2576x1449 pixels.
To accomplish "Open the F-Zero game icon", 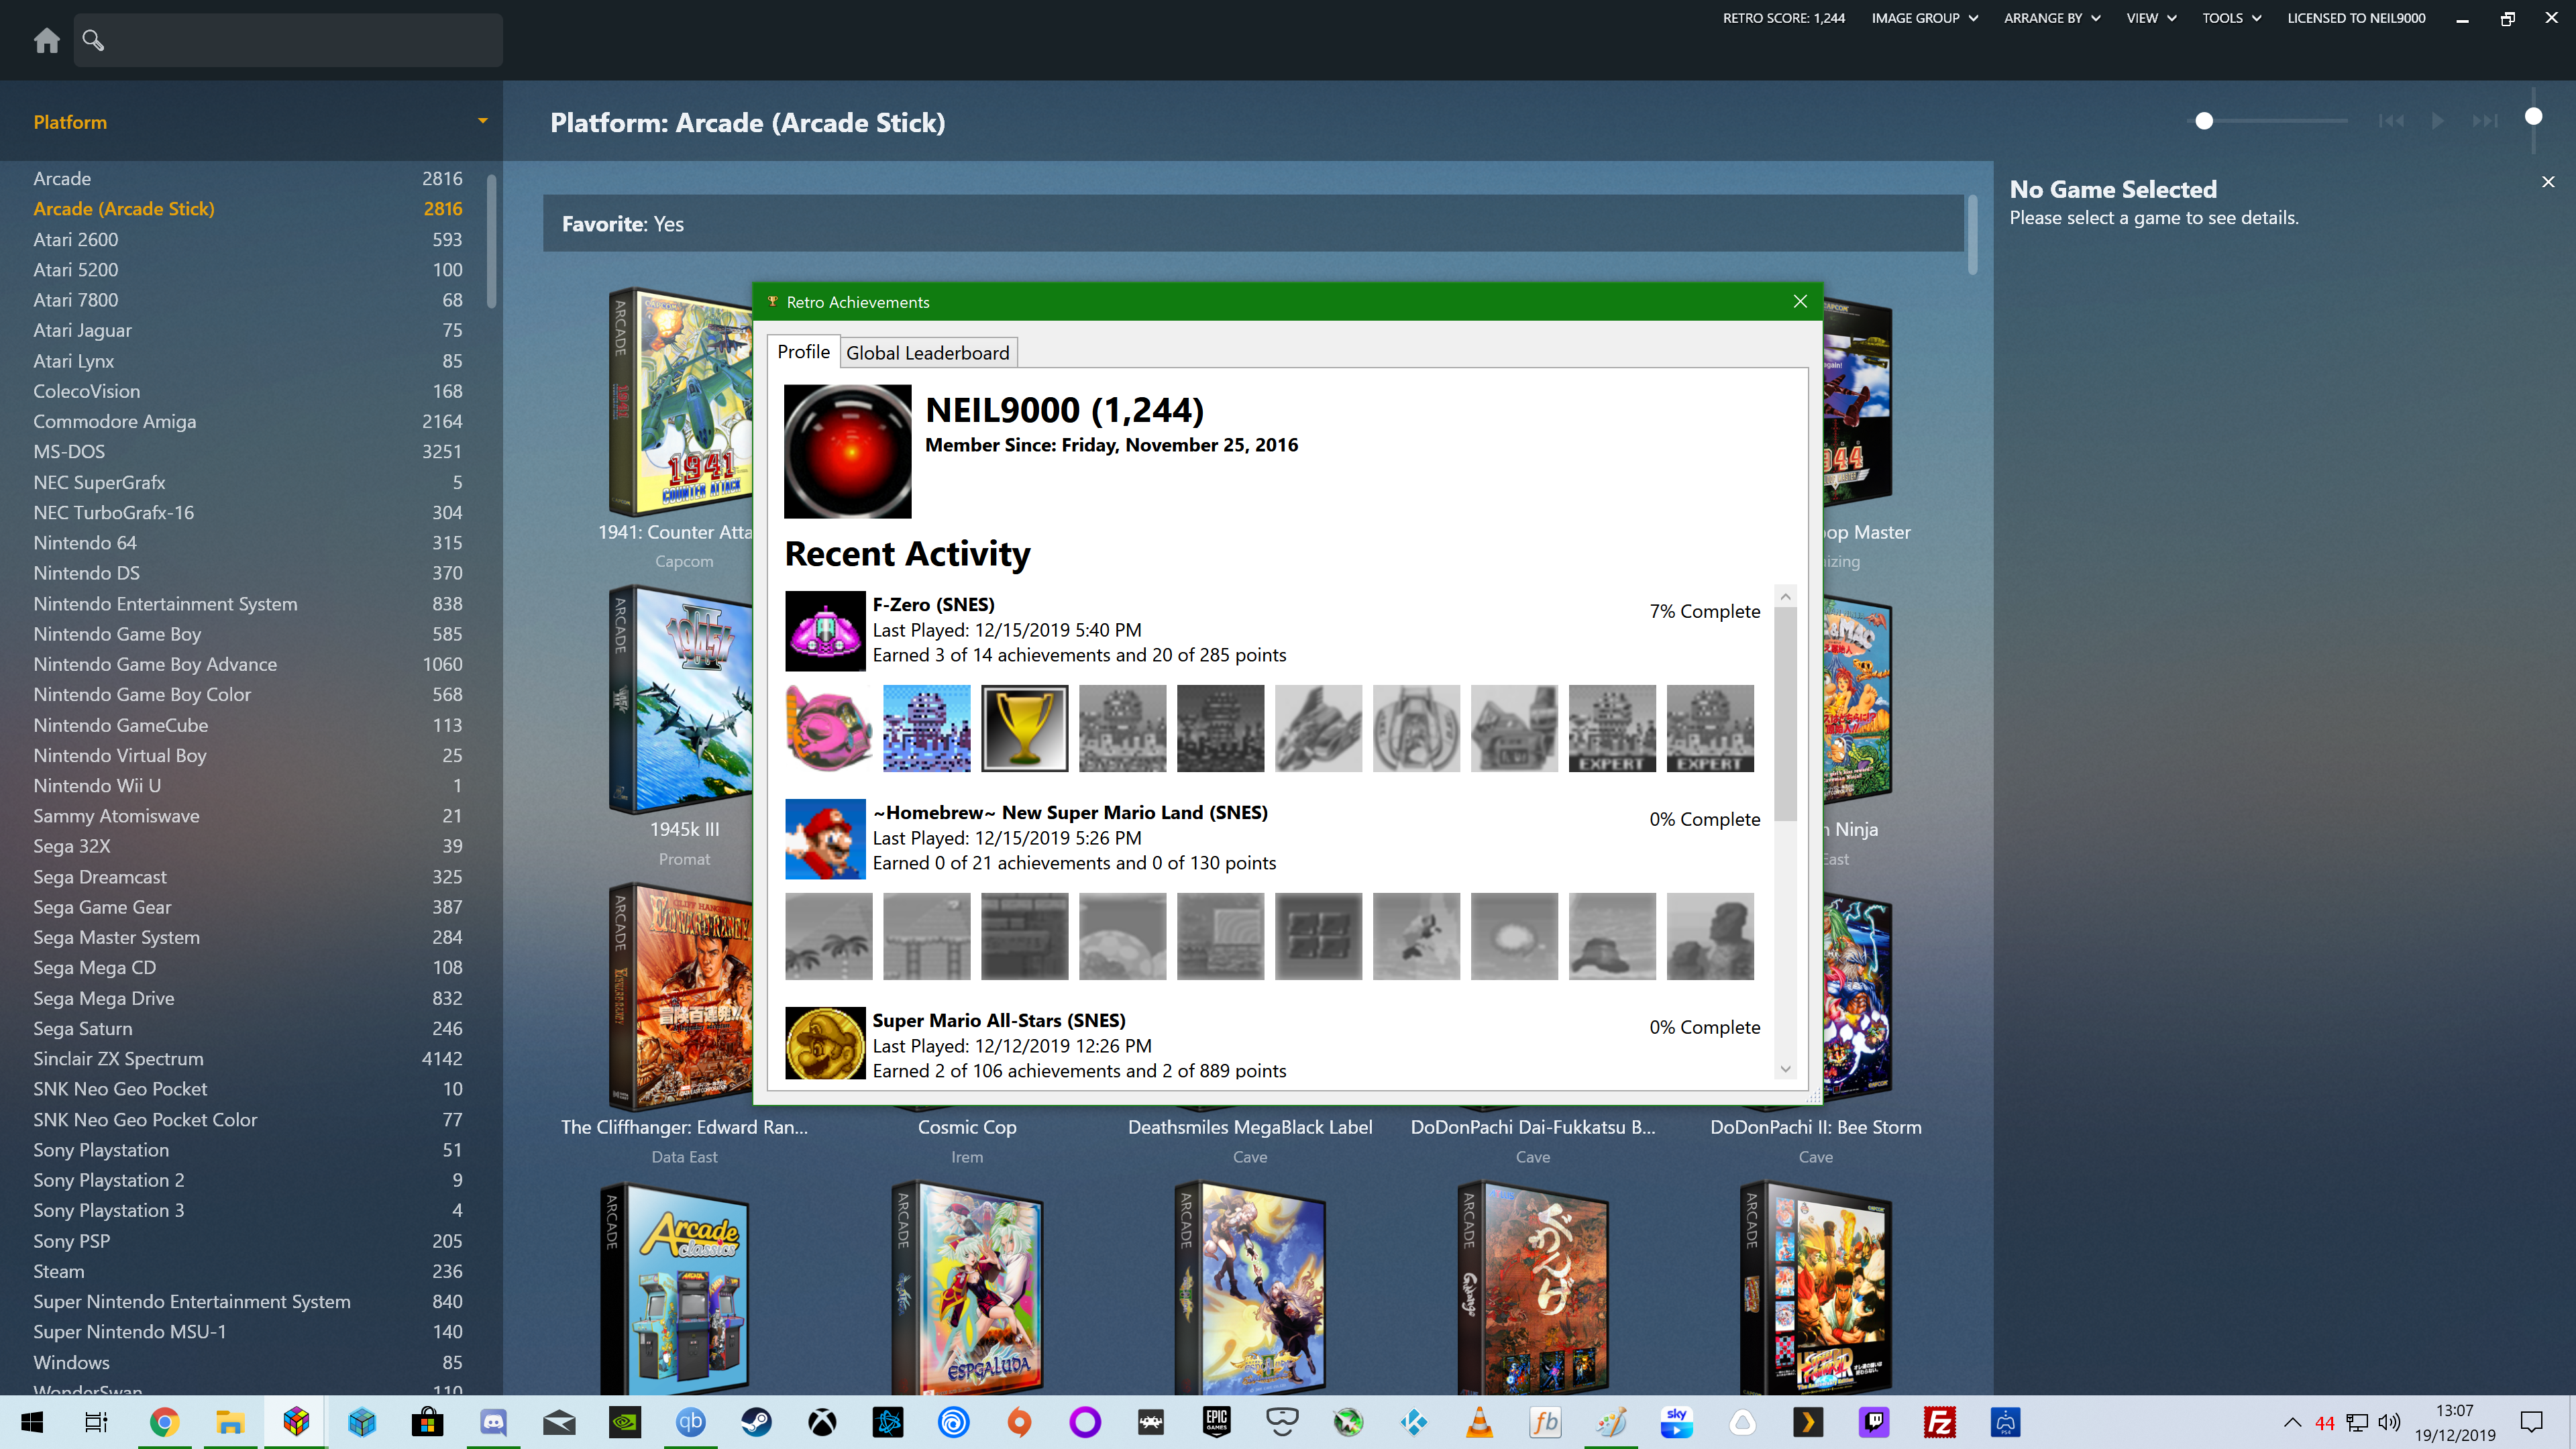I will point(824,630).
